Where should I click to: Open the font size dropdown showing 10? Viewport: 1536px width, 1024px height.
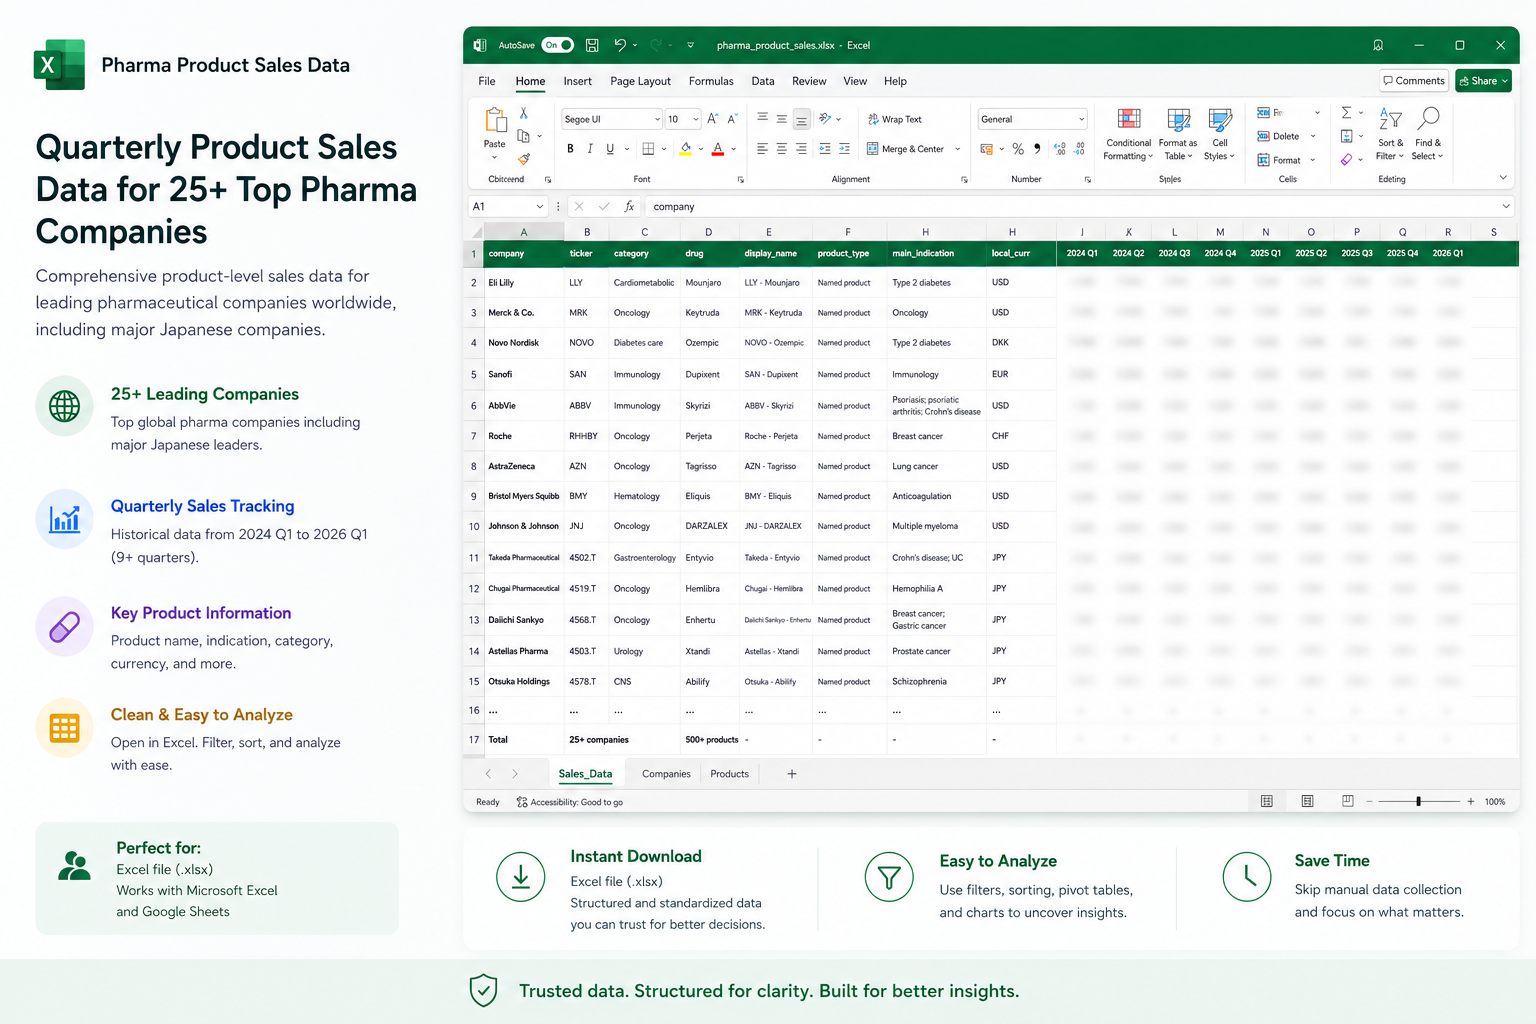click(696, 119)
